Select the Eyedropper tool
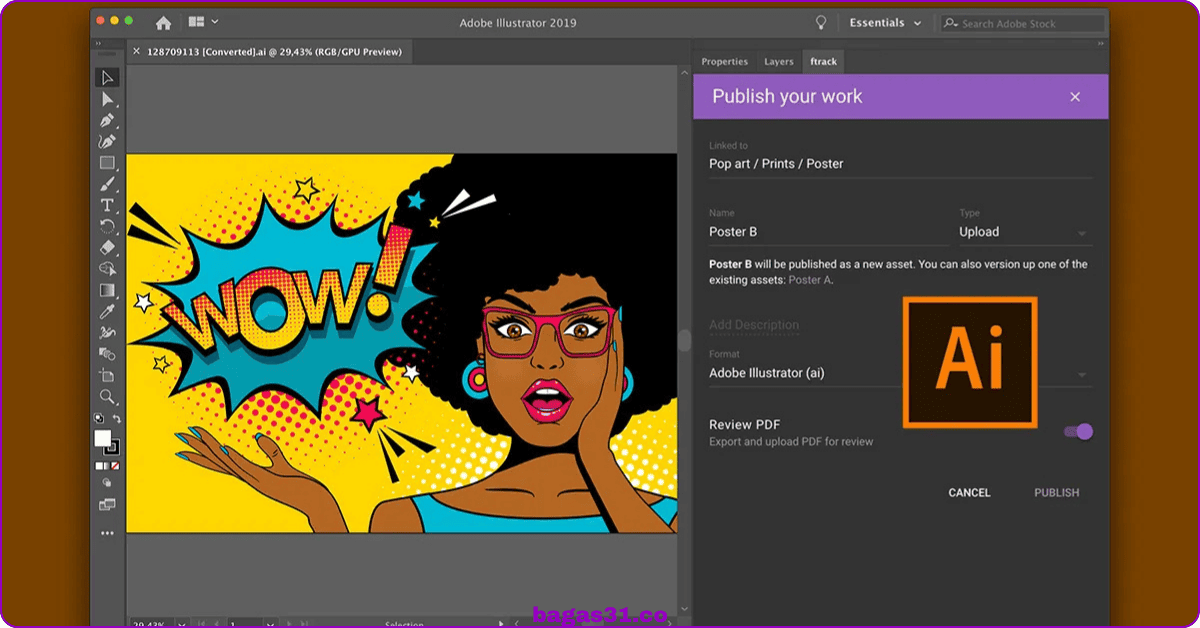This screenshot has width=1200, height=628. [107, 311]
